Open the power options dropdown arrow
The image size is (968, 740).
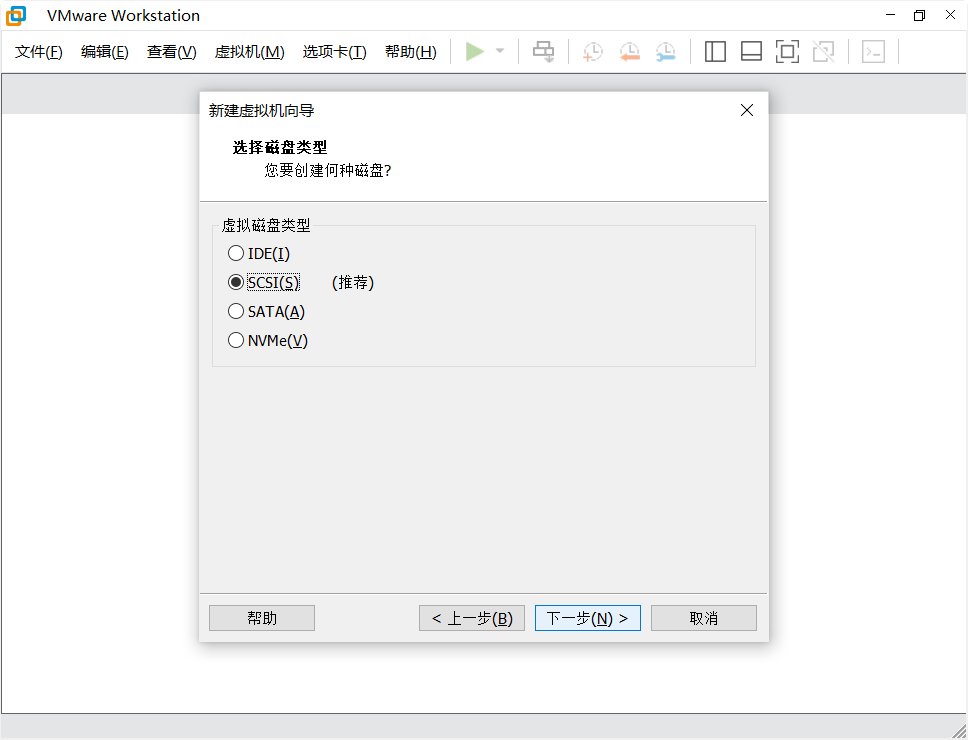coord(500,51)
